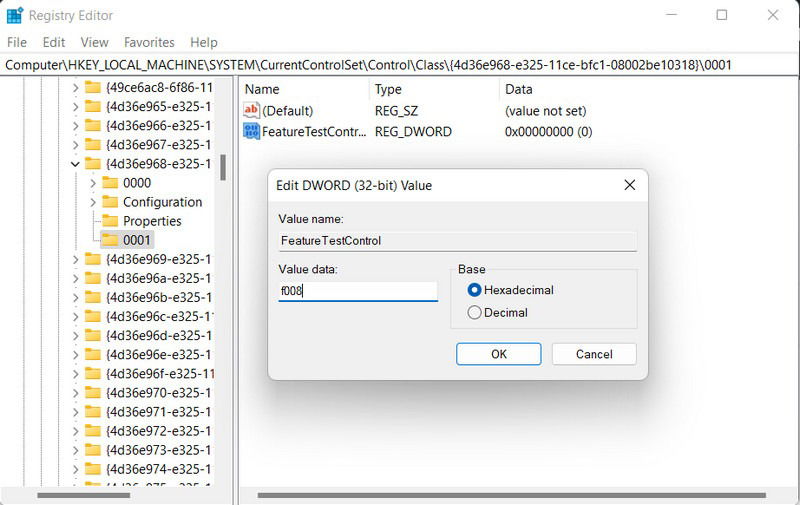
Task: Open the File menu
Action: tap(17, 42)
